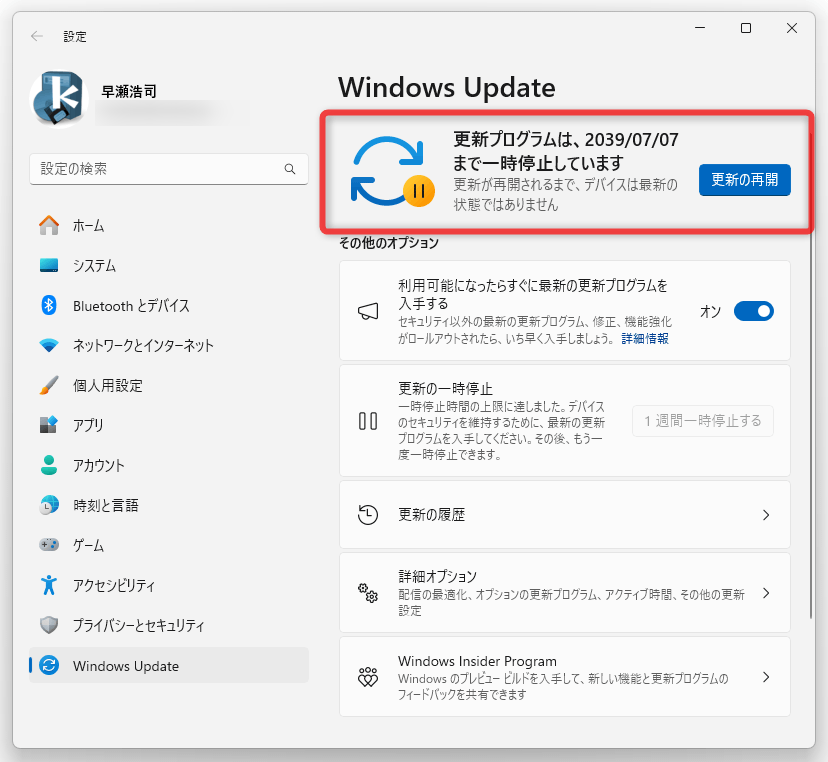Click the 個人用設定 paintbrush icon
The height and width of the screenshot is (762, 828).
[x=49, y=385]
